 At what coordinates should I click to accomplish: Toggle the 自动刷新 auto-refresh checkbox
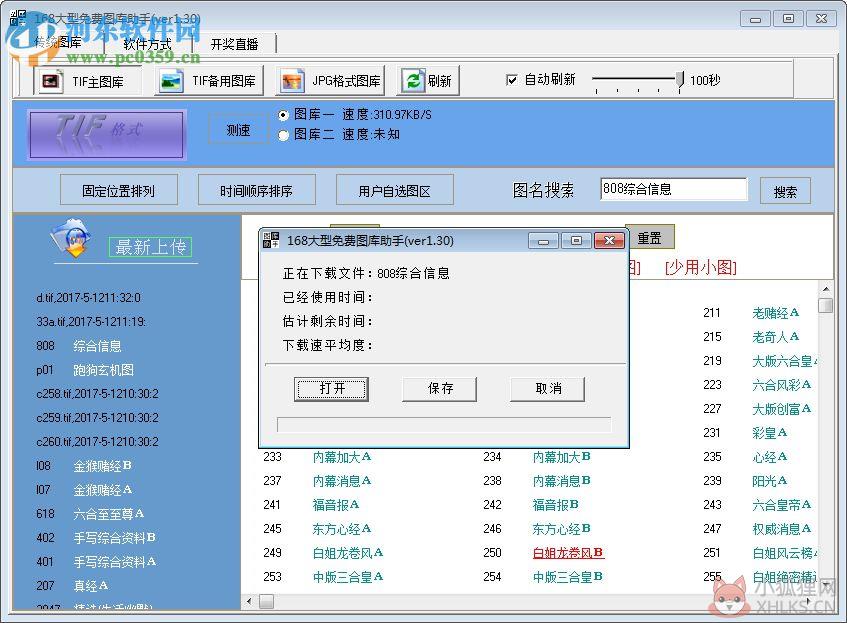(511, 80)
